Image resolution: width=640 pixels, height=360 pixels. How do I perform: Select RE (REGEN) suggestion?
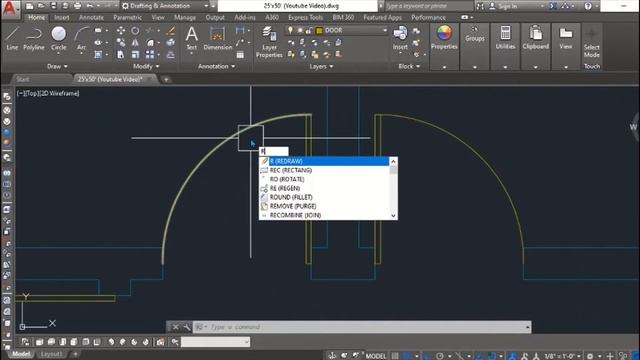click(324, 188)
